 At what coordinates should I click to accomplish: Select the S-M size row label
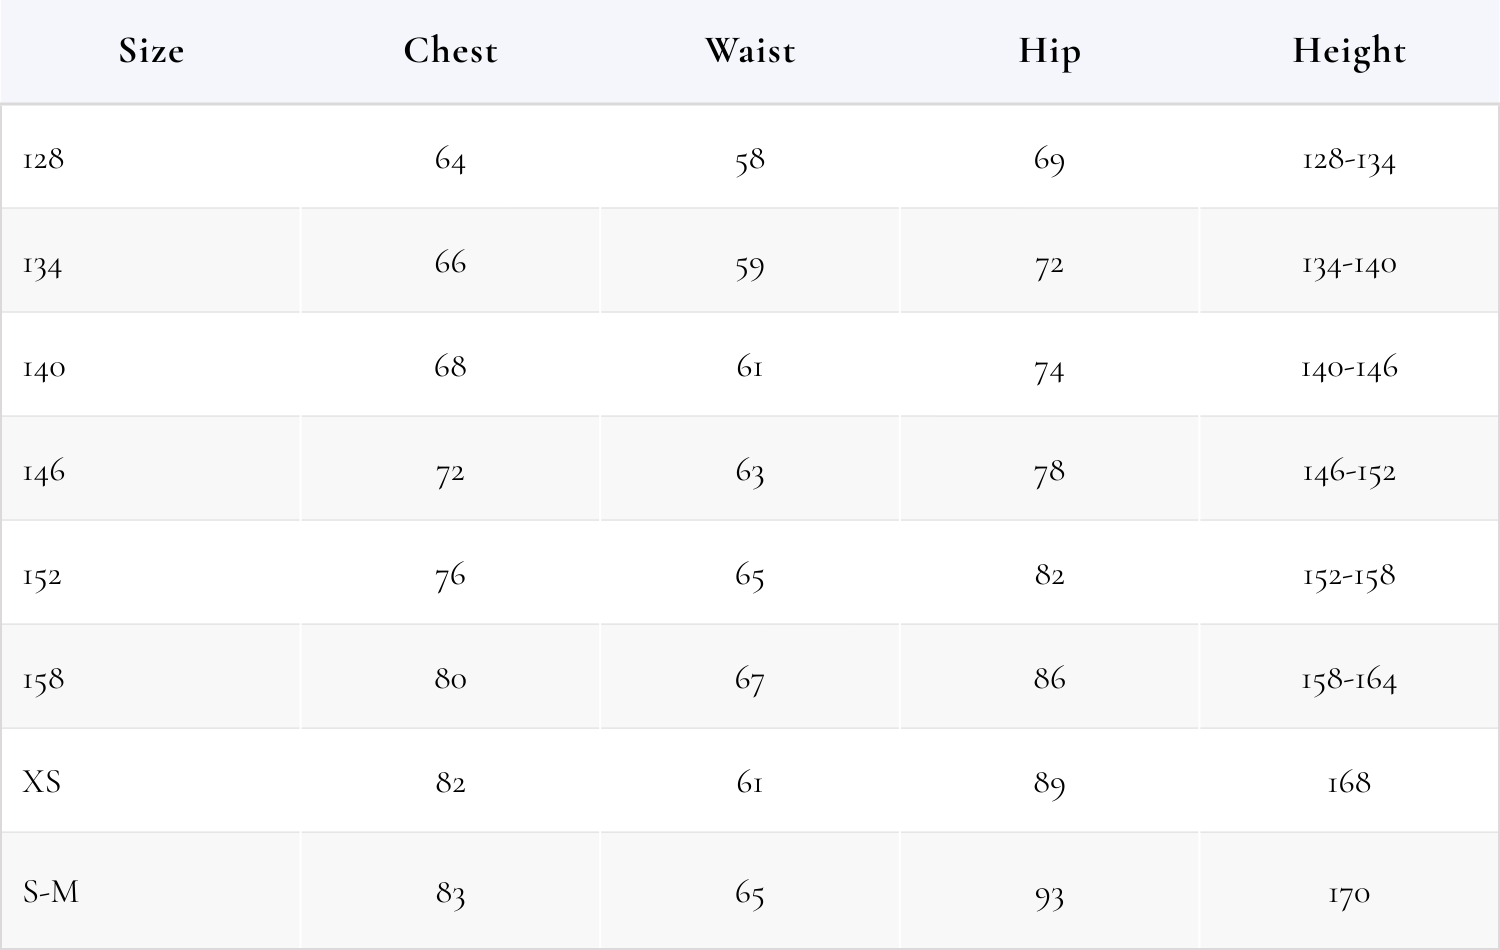click(51, 891)
